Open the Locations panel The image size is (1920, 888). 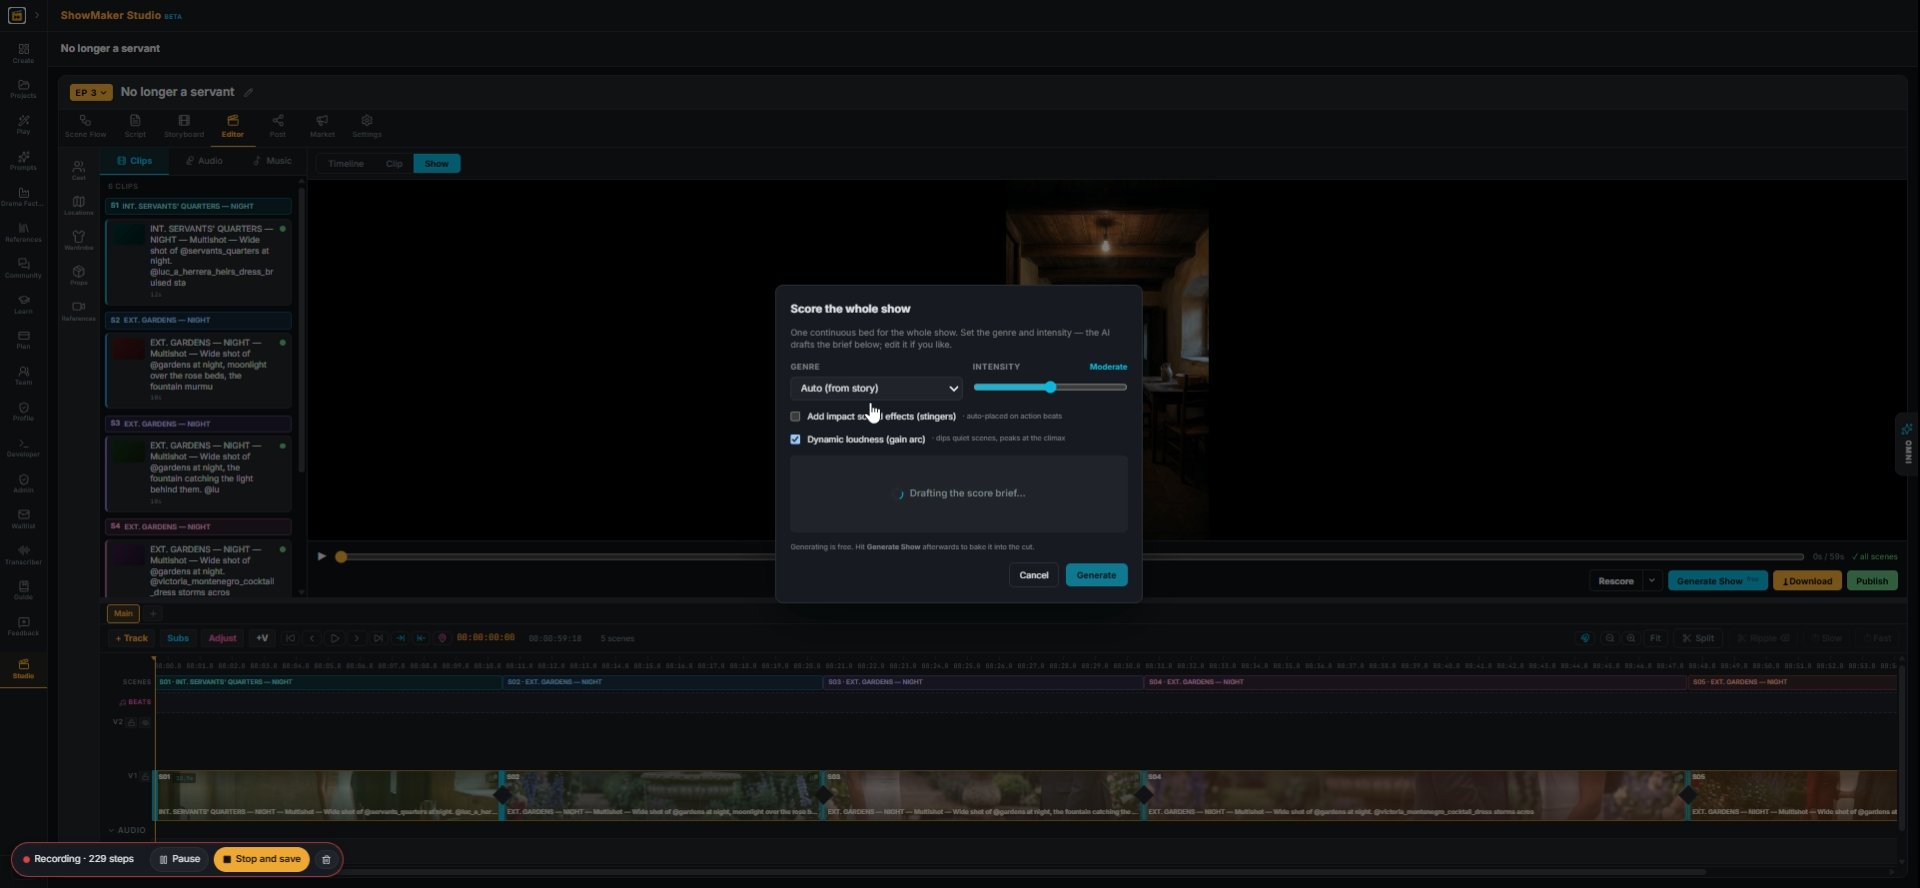pos(79,205)
